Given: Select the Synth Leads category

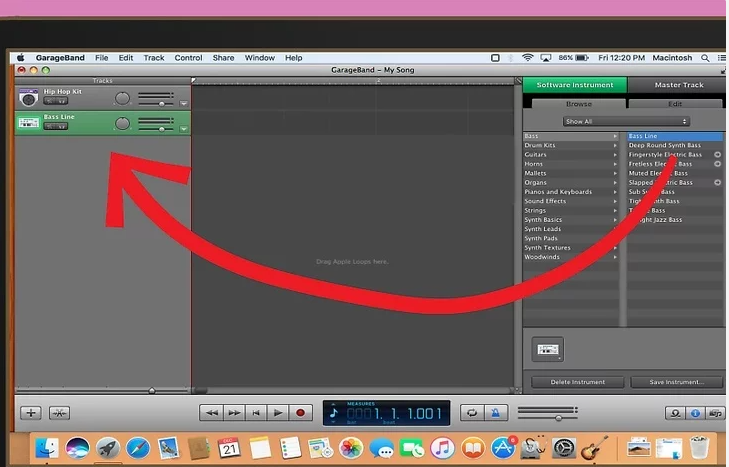Looking at the screenshot, I should (571, 229).
